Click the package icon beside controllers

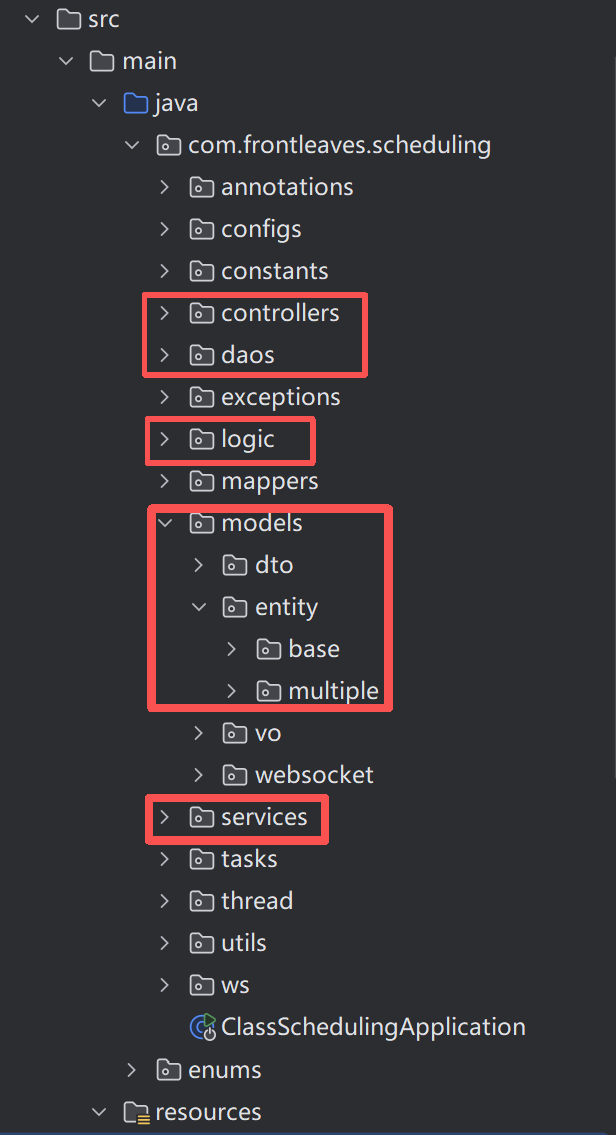201,312
